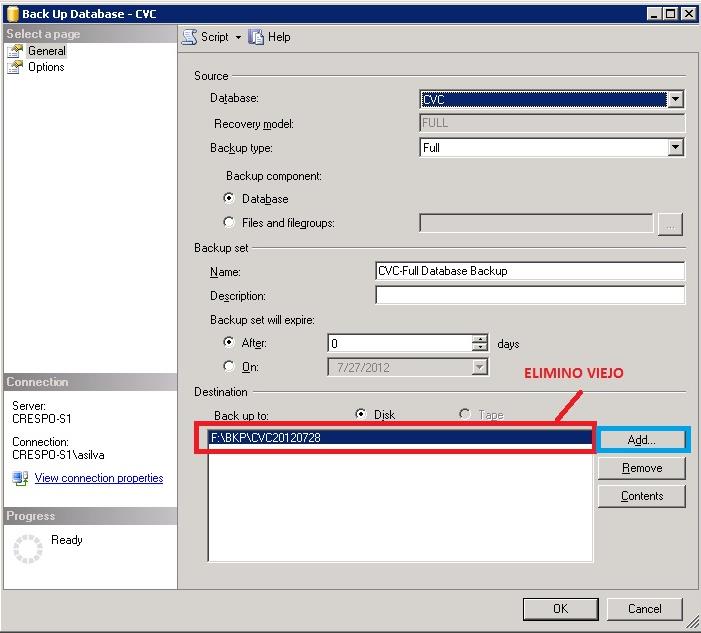Decrease the expire days spinner

(x=480, y=347)
